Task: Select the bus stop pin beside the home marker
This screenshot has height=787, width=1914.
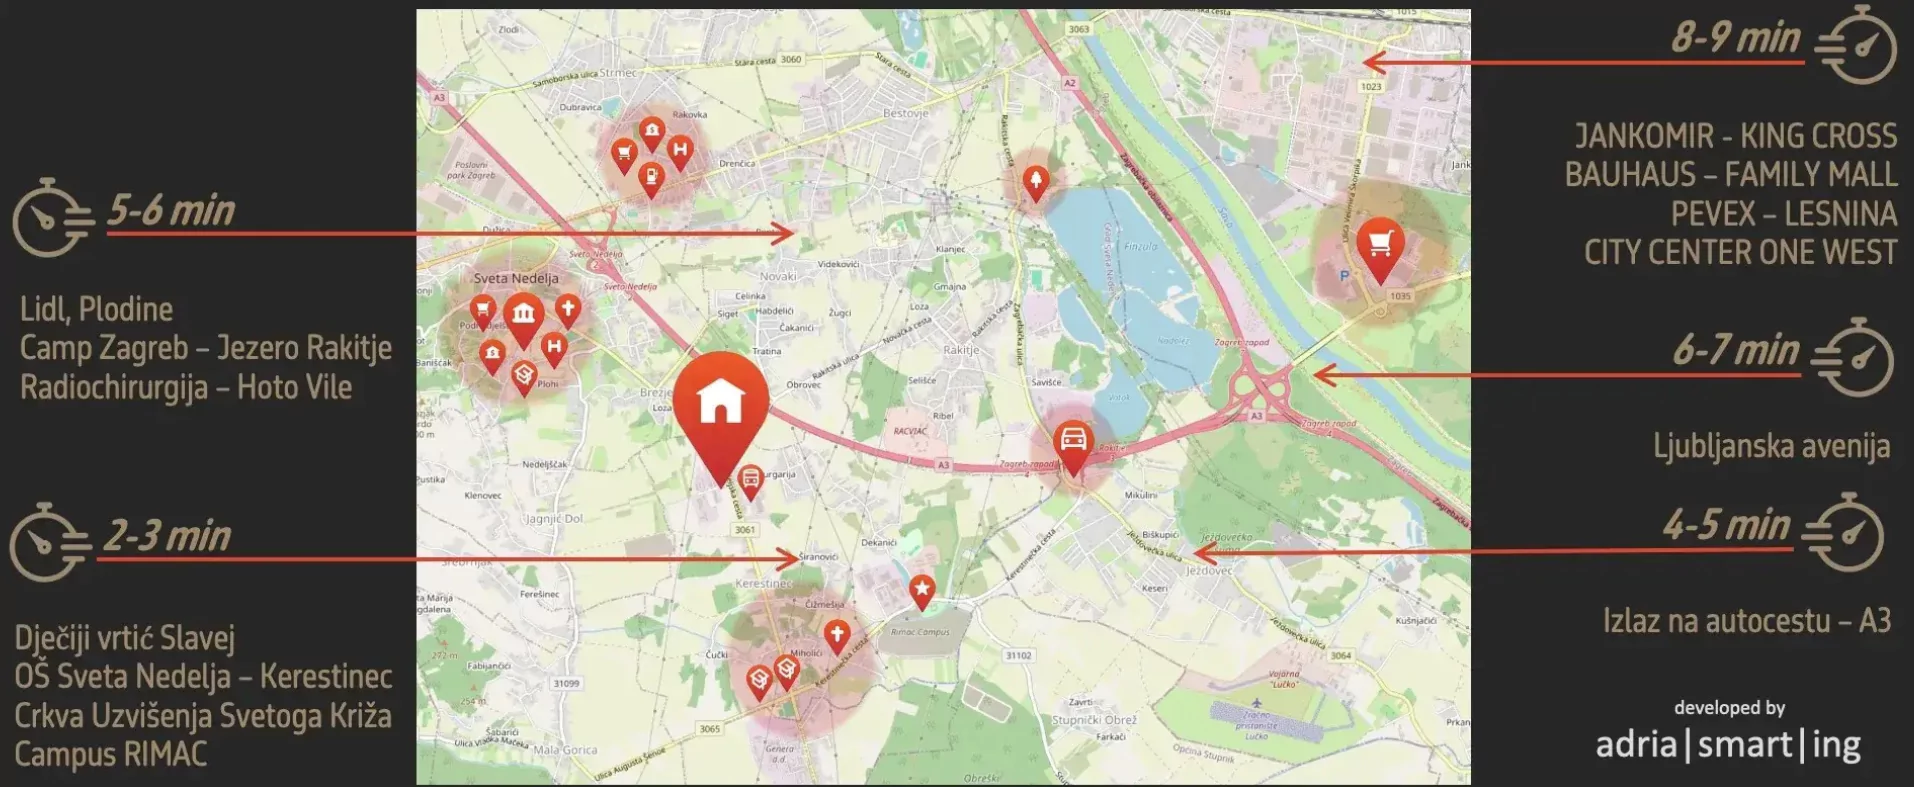Action: pos(750,482)
